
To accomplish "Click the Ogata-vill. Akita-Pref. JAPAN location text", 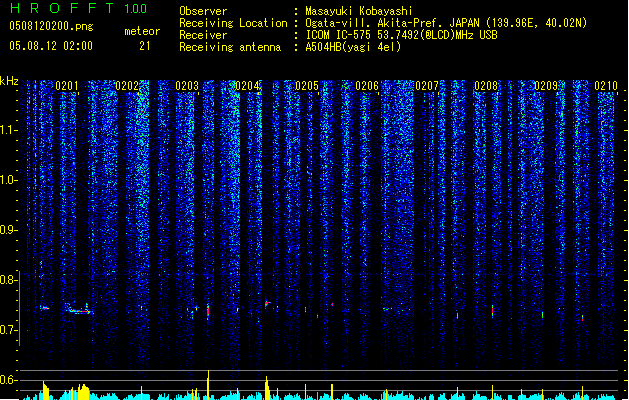I will tap(446, 23).
